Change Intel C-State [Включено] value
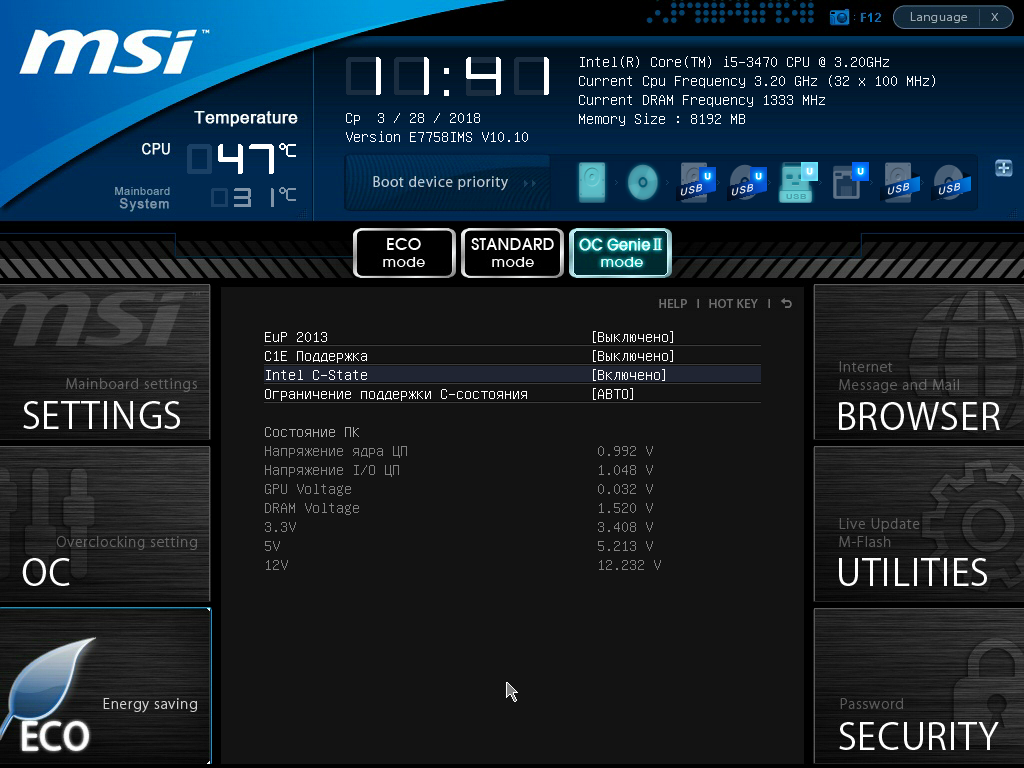 (x=628, y=375)
